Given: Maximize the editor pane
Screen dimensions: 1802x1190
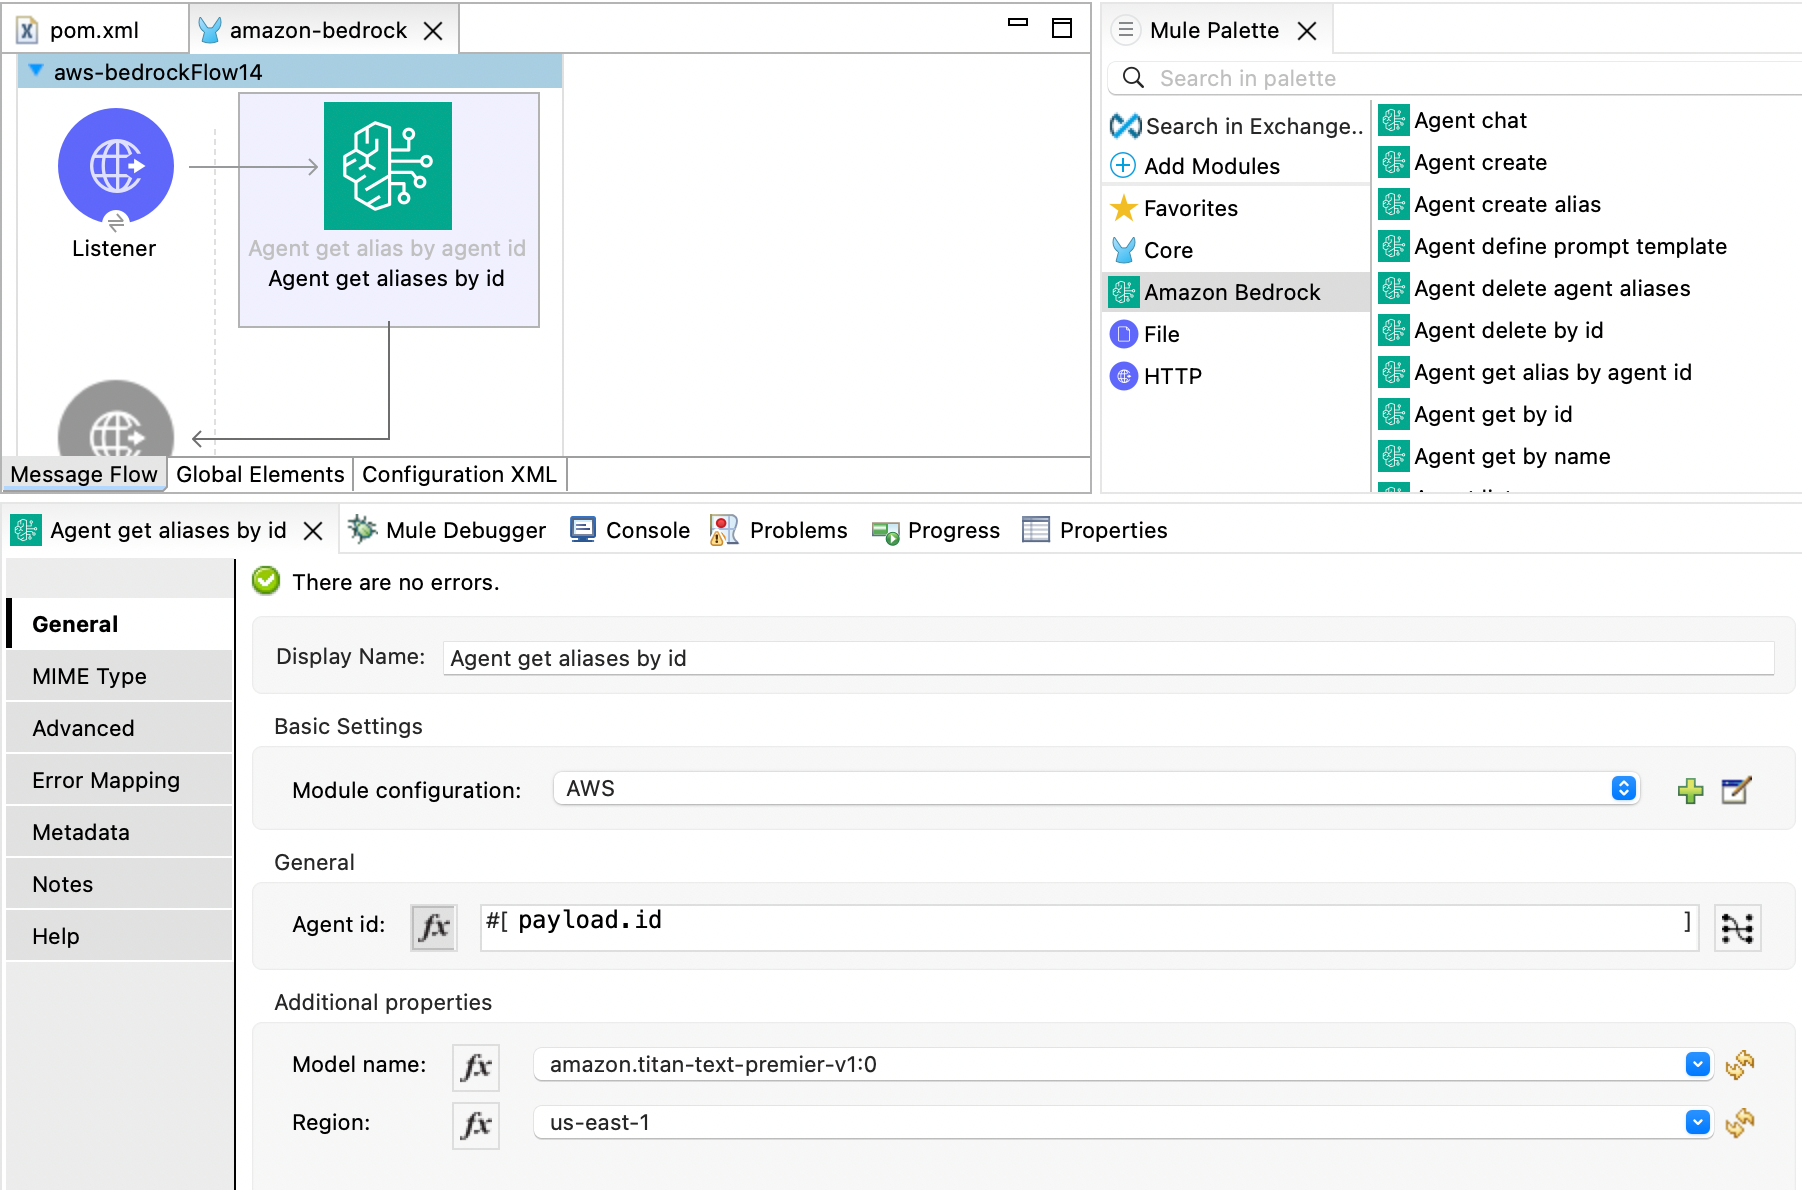Looking at the screenshot, I should [x=1062, y=28].
